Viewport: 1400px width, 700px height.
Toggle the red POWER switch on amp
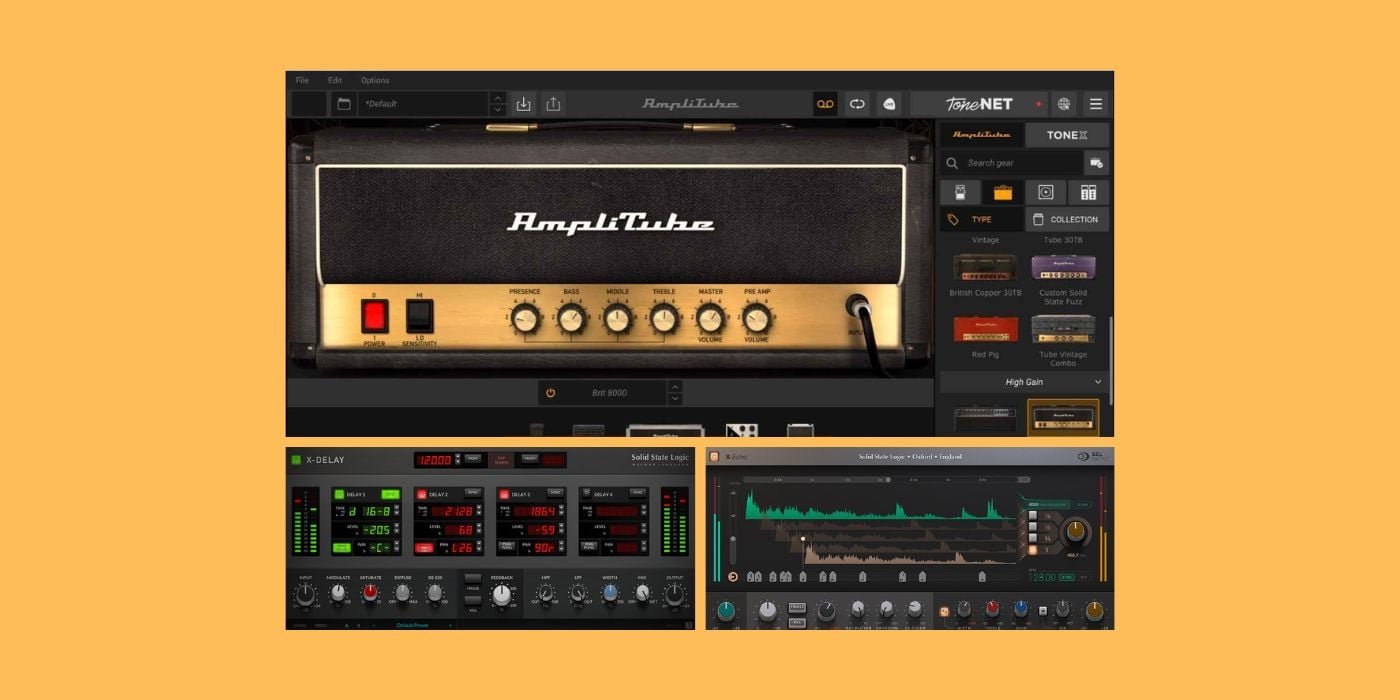coord(375,316)
